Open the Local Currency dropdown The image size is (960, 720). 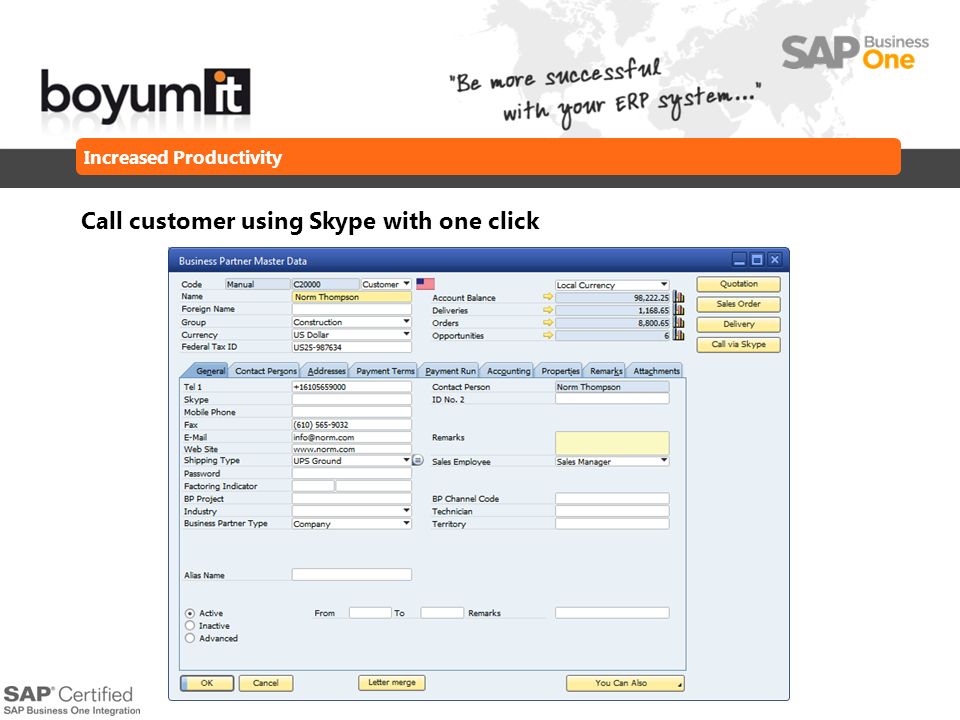click(664, 285)
